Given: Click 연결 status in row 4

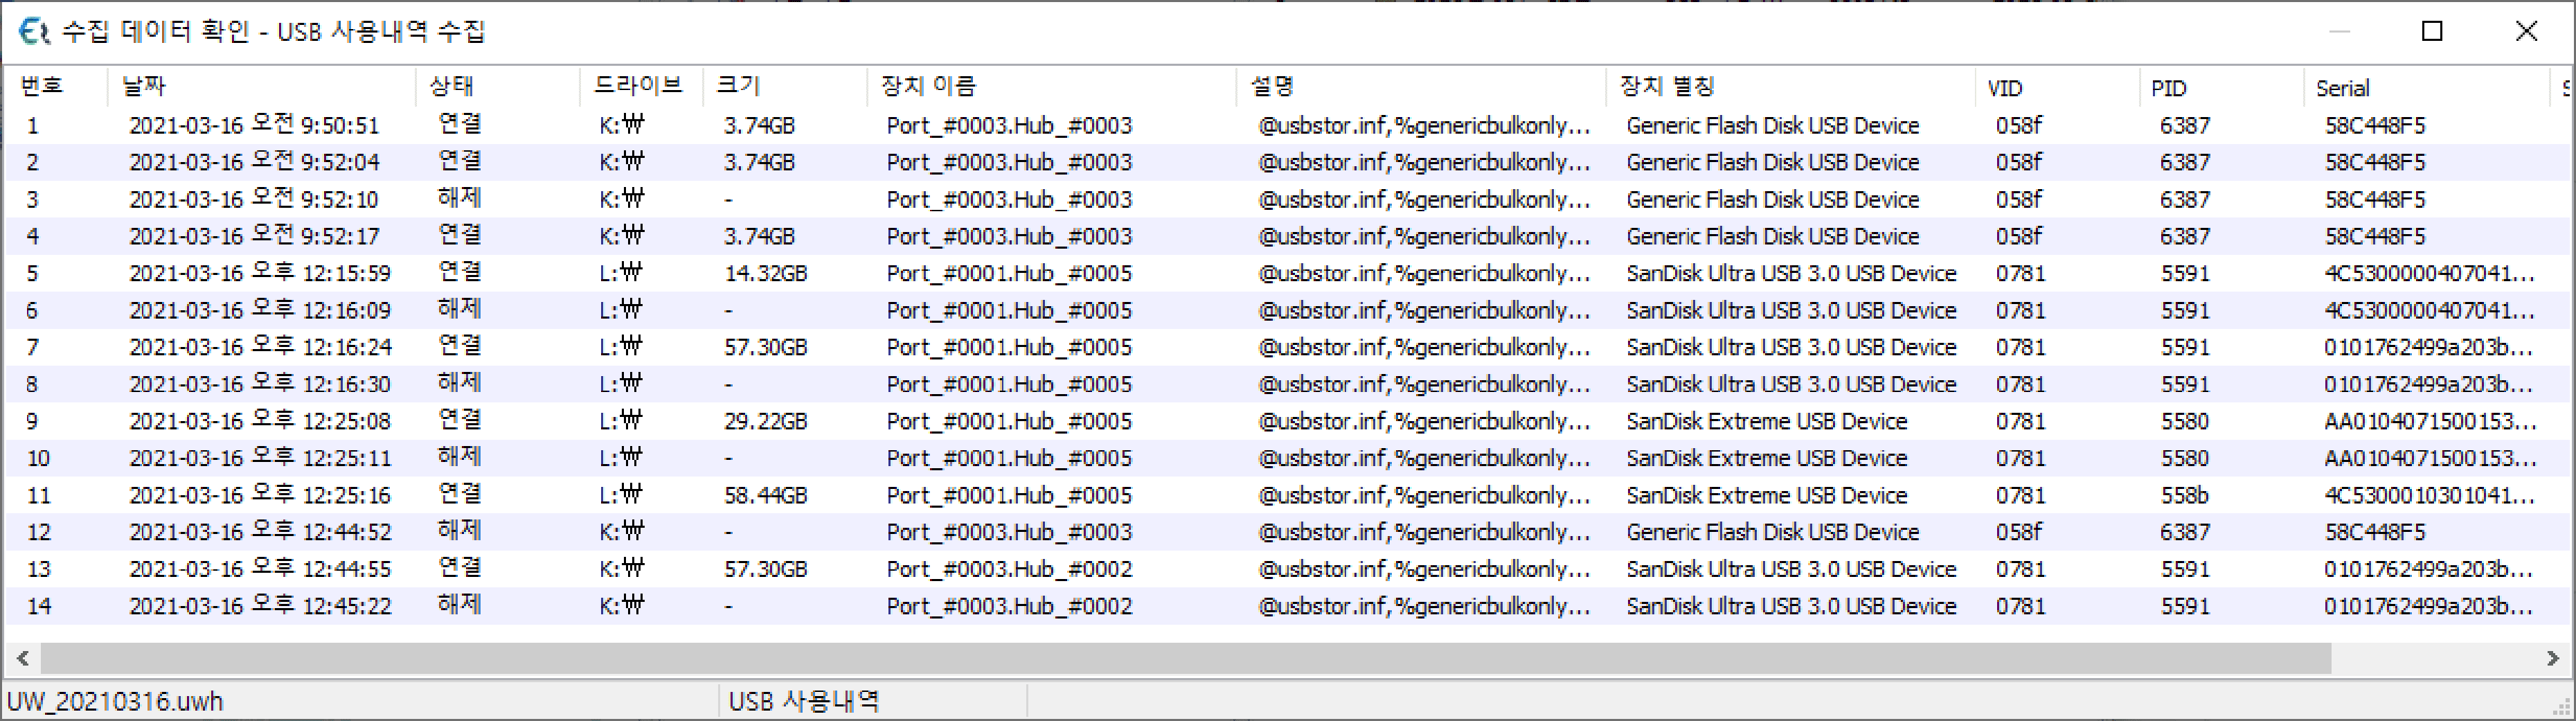Looking at the screenshot, I should 459,235.
